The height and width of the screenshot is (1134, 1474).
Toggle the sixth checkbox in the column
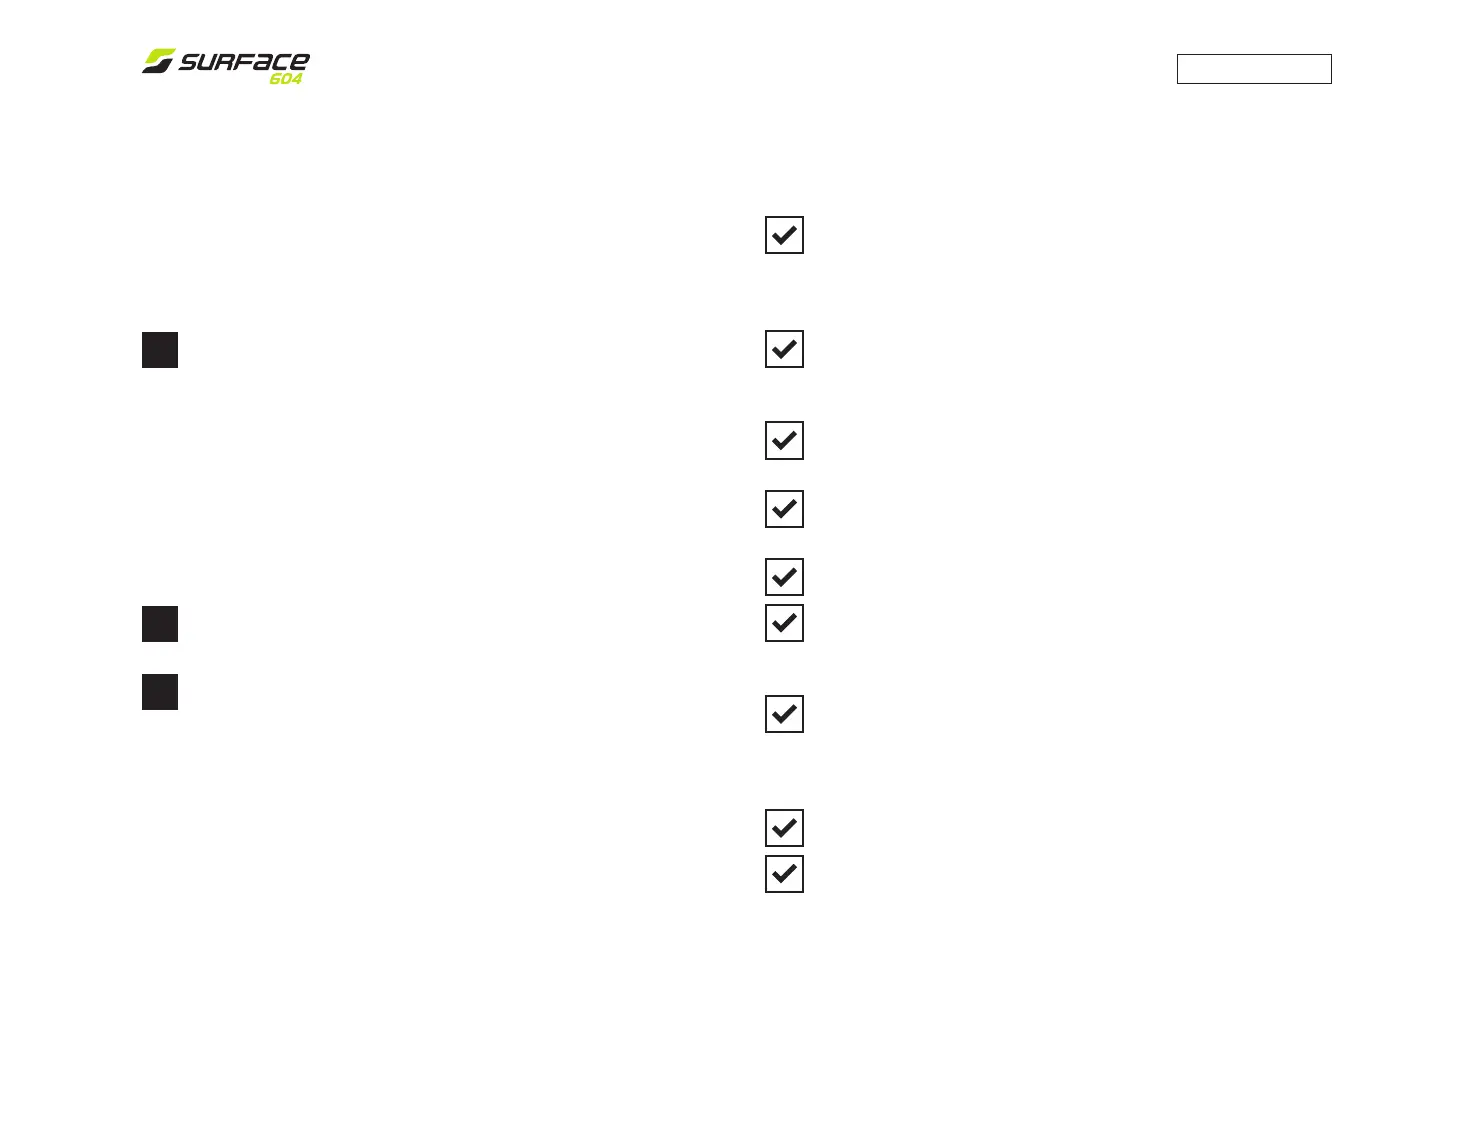coord(784,623)
